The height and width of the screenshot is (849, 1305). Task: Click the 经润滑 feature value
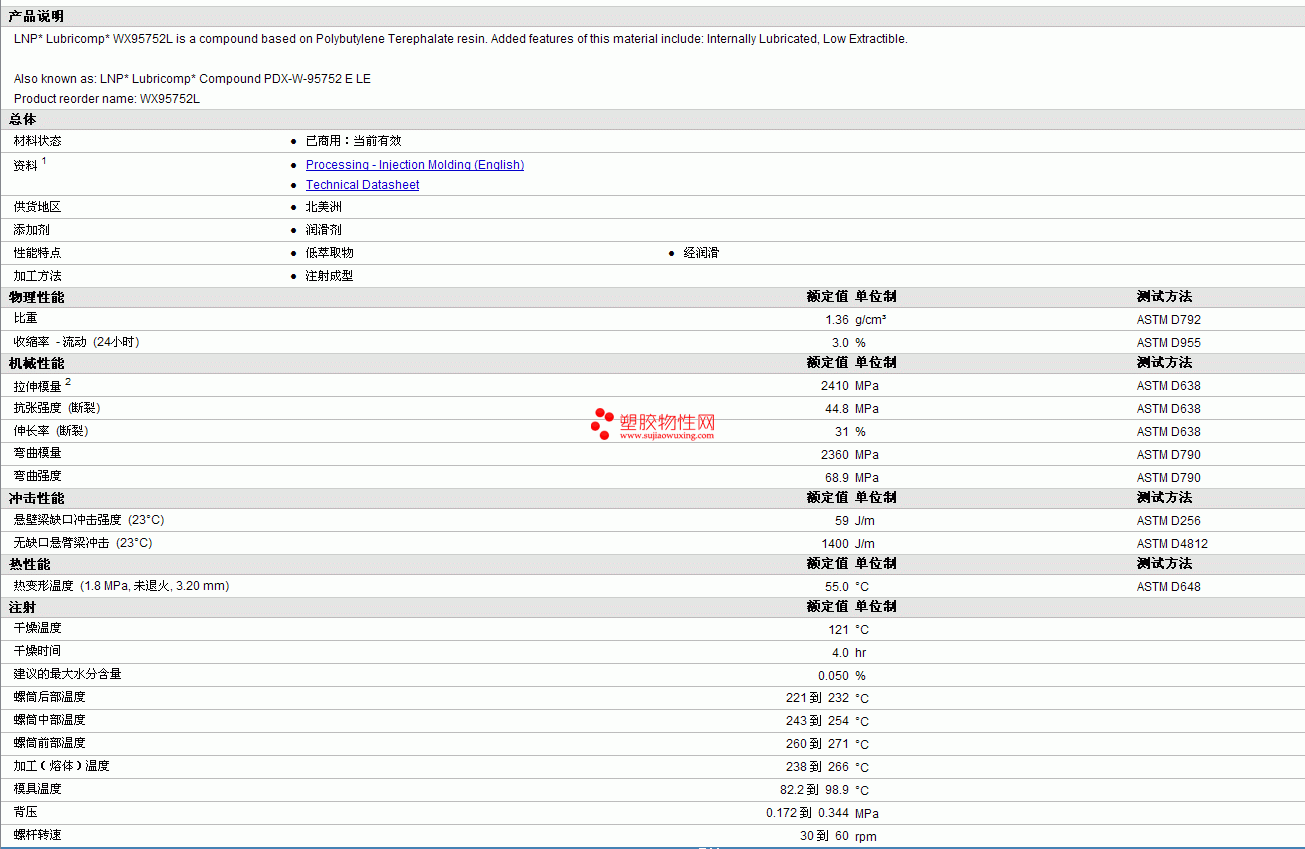(x=701, y=253)
